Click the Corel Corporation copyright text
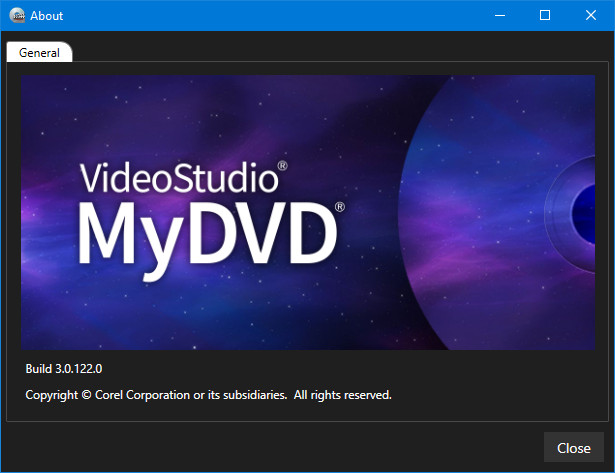 [208, 395]
